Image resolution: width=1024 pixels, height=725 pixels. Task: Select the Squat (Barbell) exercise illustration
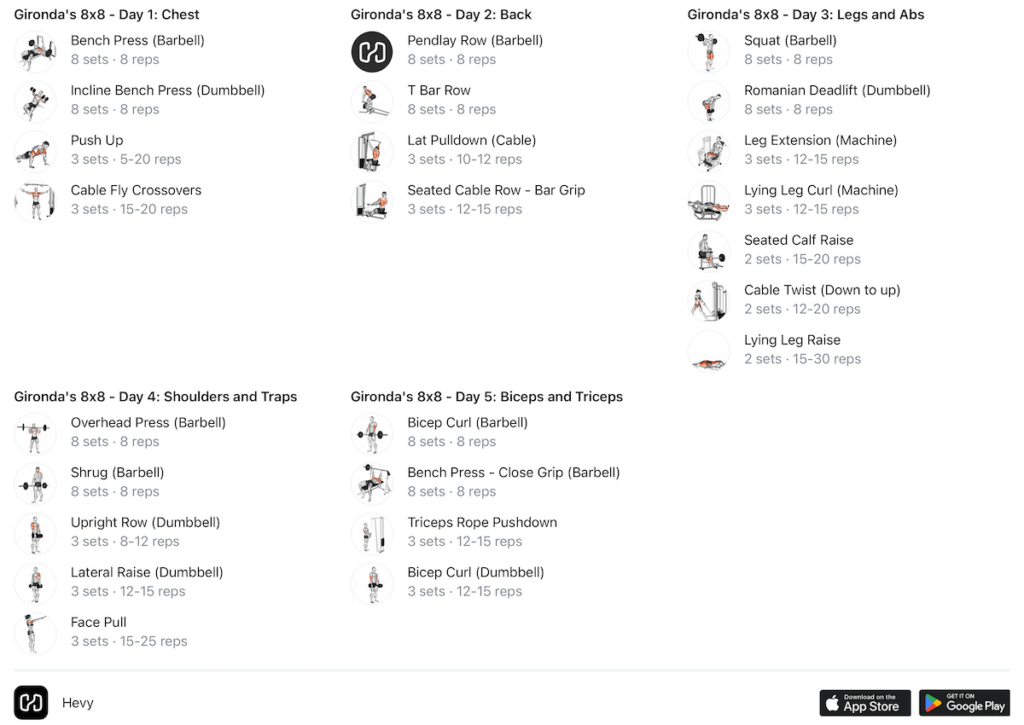(709, 52)
